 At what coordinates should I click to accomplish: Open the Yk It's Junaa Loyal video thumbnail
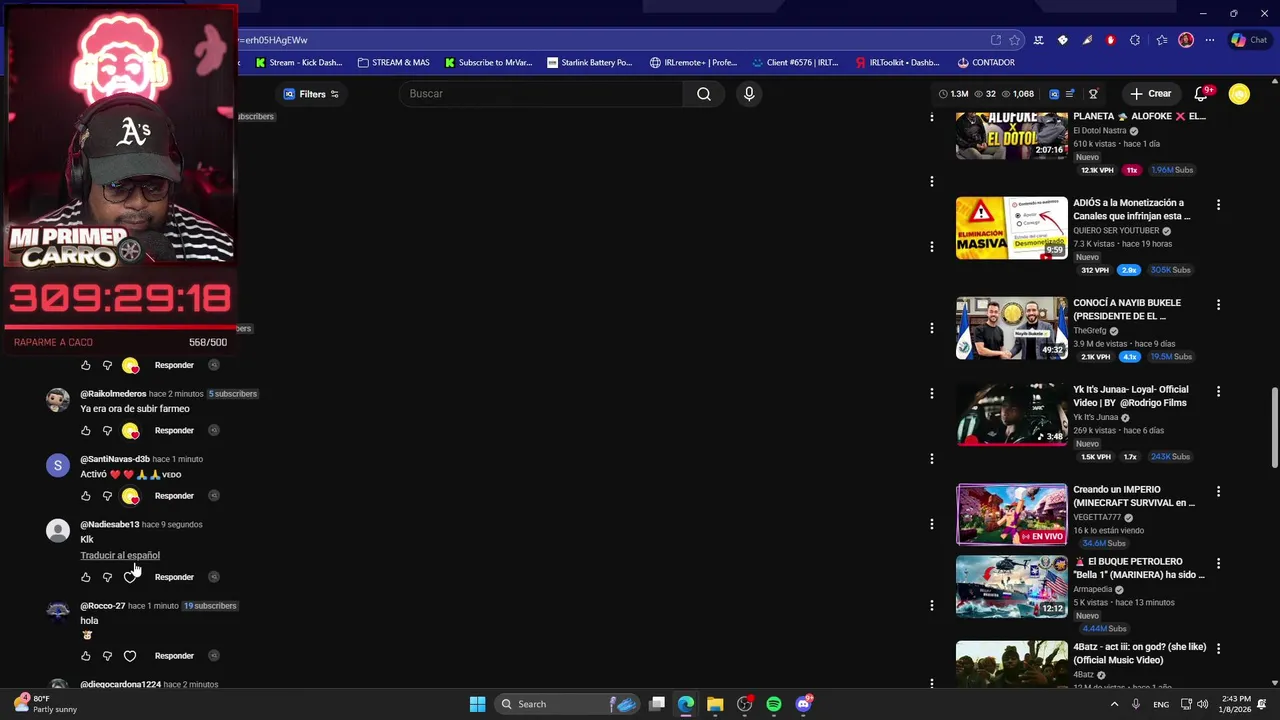coord(1011,415)
